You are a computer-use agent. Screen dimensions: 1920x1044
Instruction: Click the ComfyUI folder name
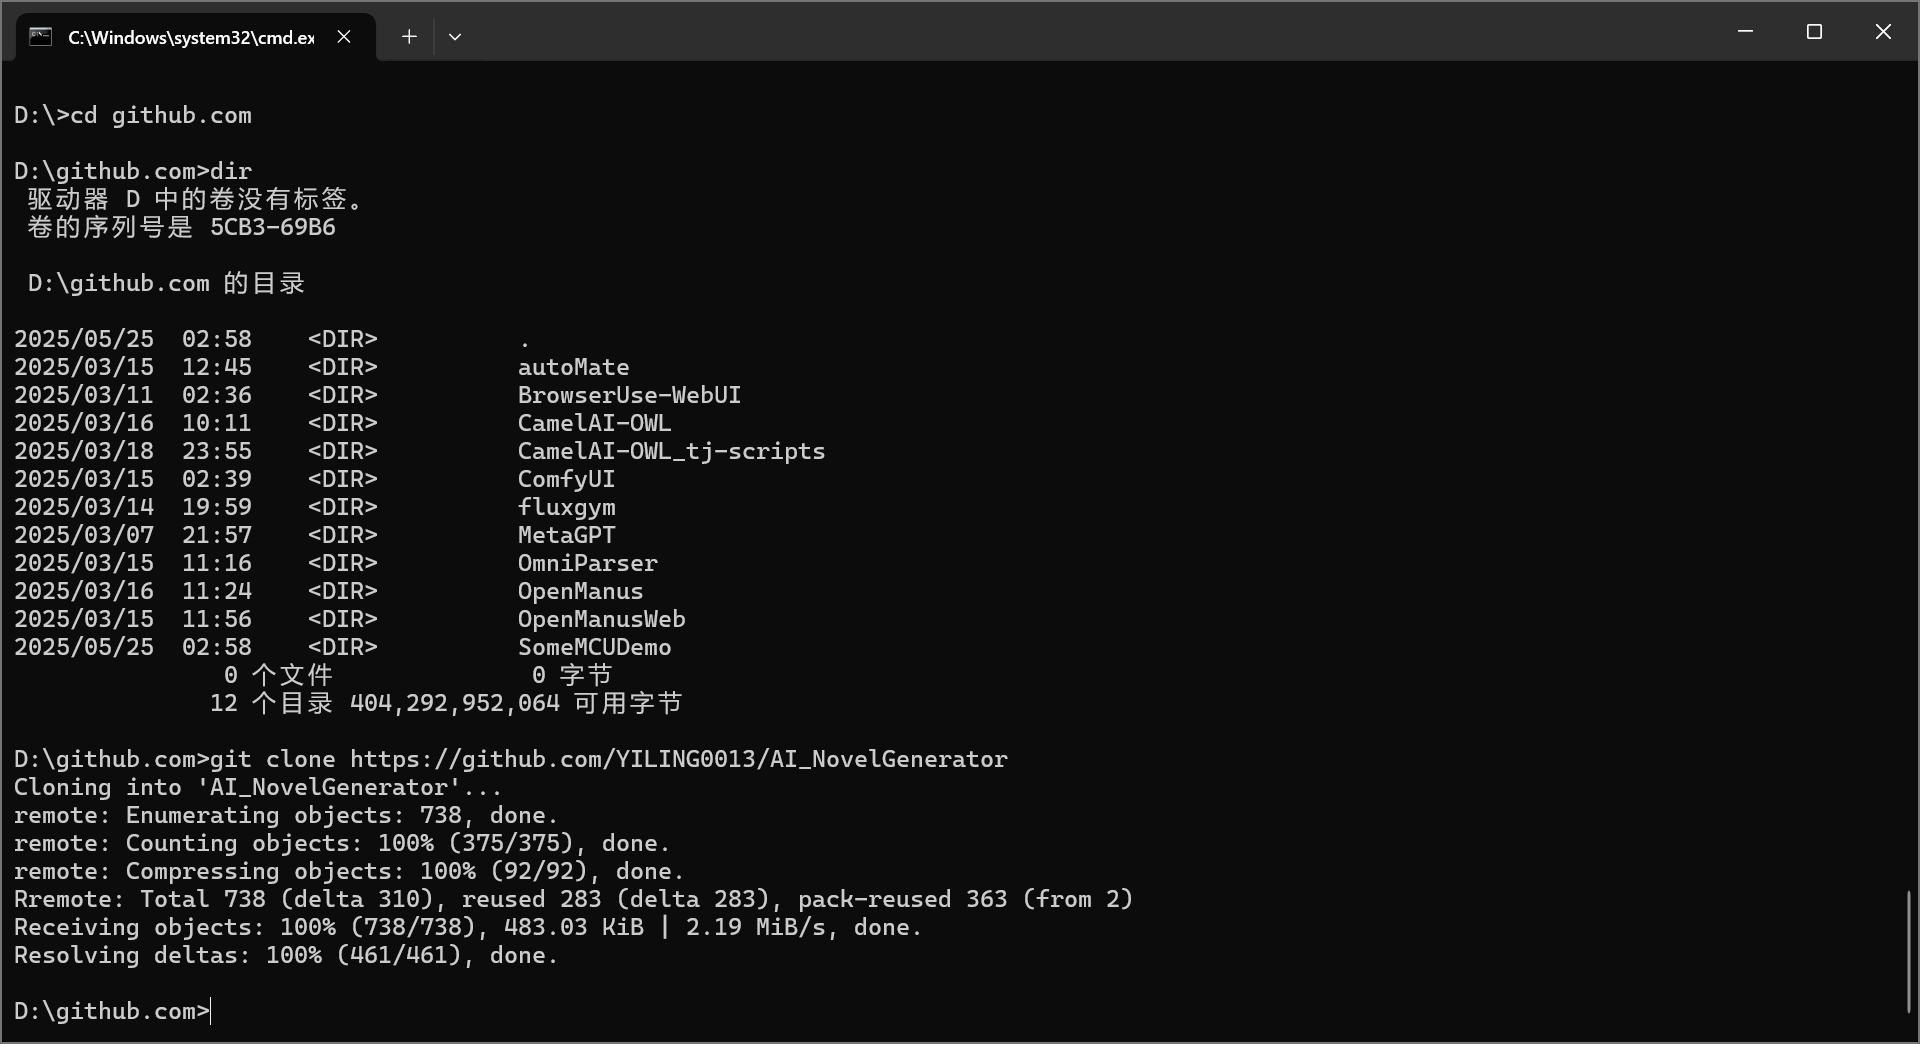click(567, 479)
